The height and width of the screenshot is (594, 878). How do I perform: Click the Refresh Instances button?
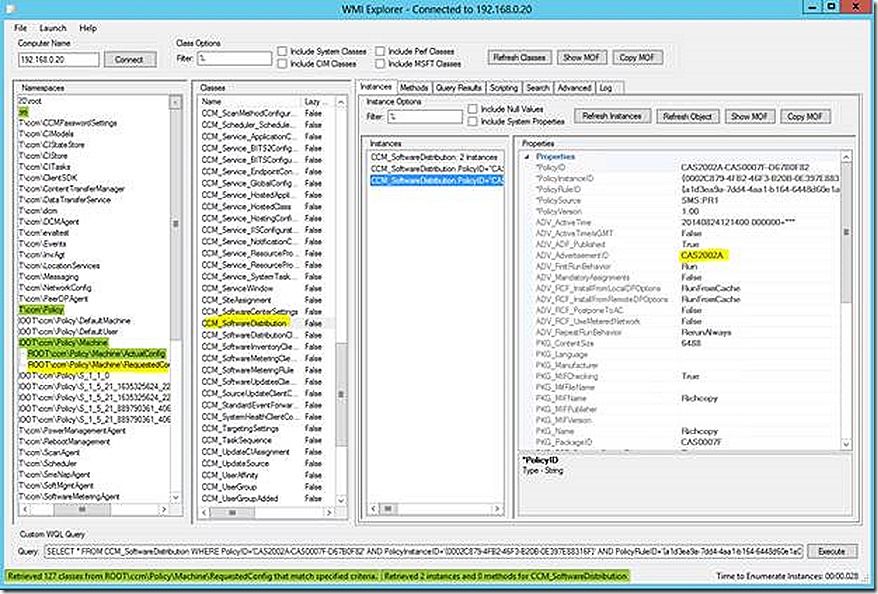612,116
